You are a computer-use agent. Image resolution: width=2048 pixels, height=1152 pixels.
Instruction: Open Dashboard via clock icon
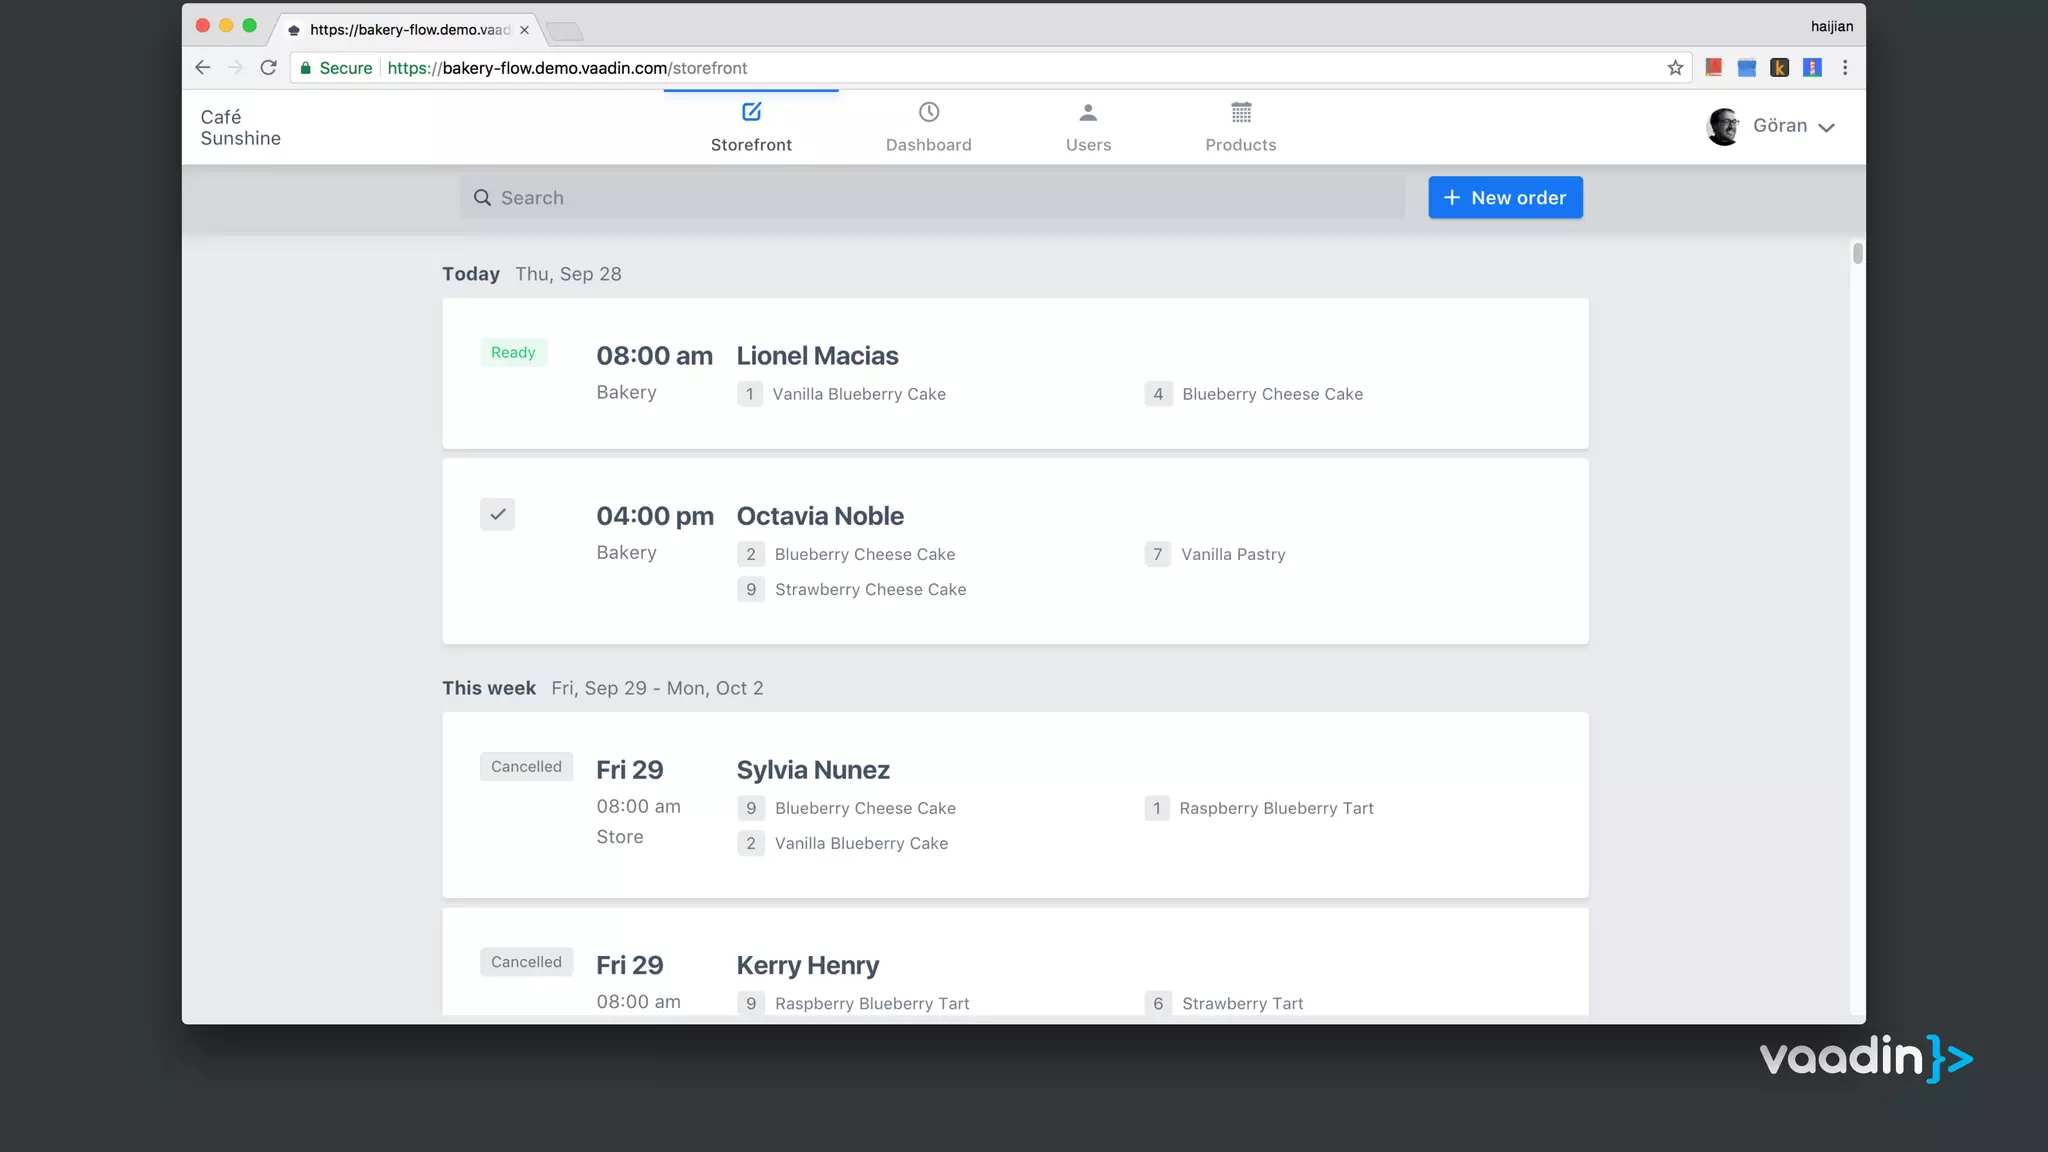tap(928, 112)
